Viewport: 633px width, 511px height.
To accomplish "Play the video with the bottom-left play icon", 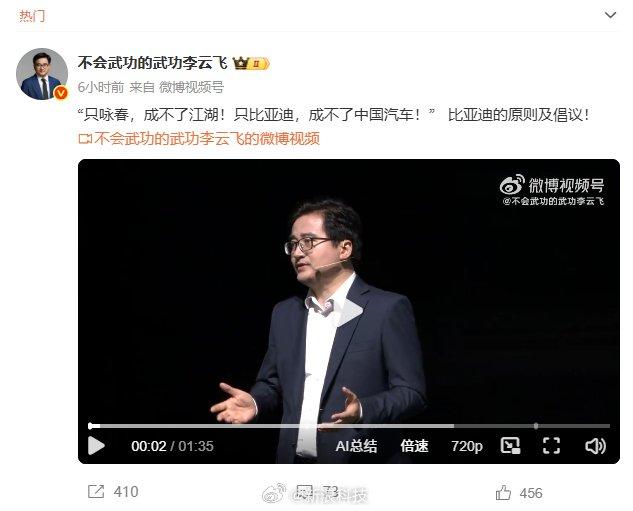I will 96,446.
